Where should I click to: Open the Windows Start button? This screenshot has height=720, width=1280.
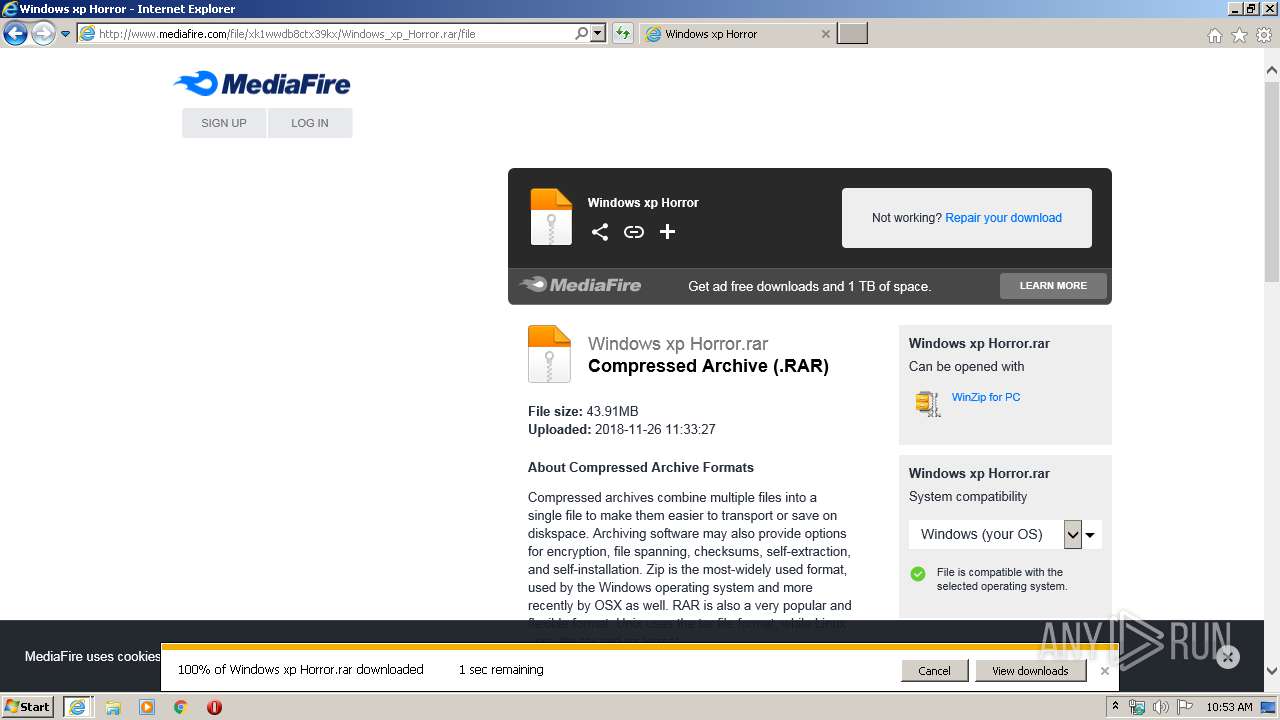click(x=28, y=706)
